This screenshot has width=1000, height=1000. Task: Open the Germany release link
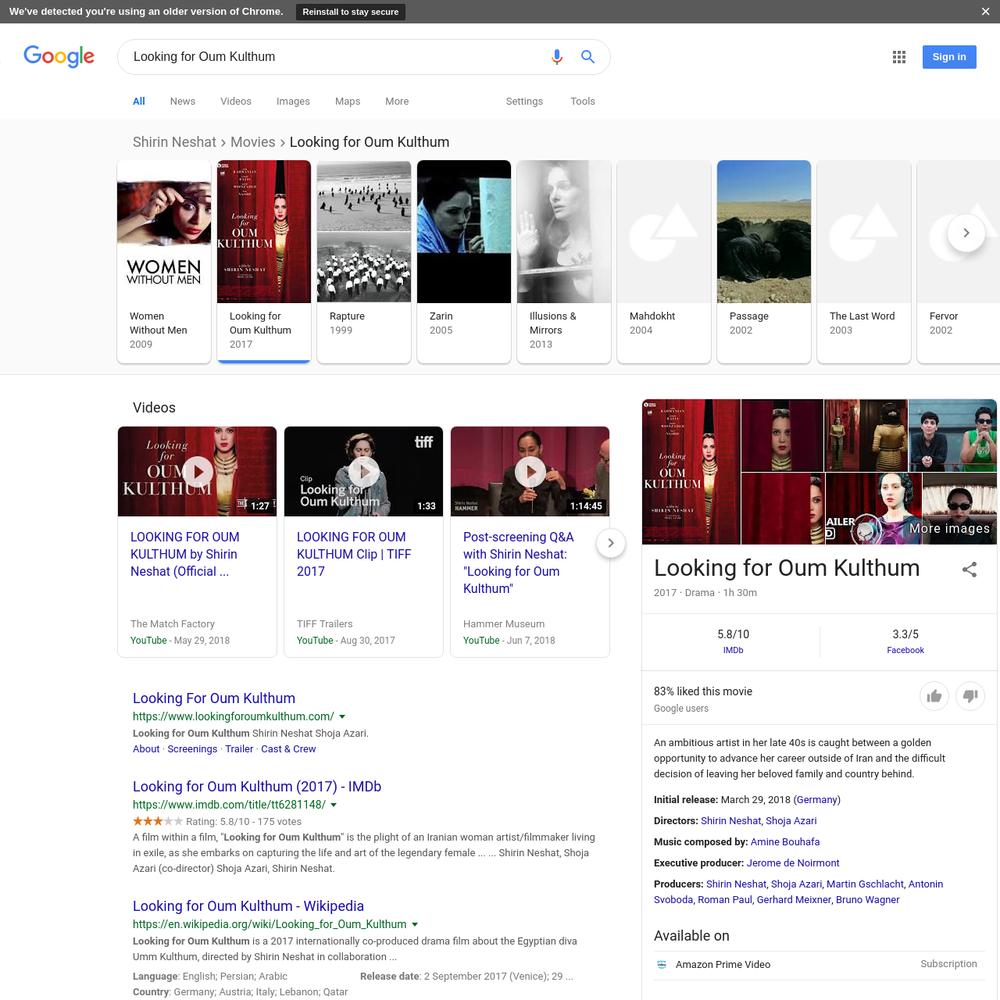point(817,800)
